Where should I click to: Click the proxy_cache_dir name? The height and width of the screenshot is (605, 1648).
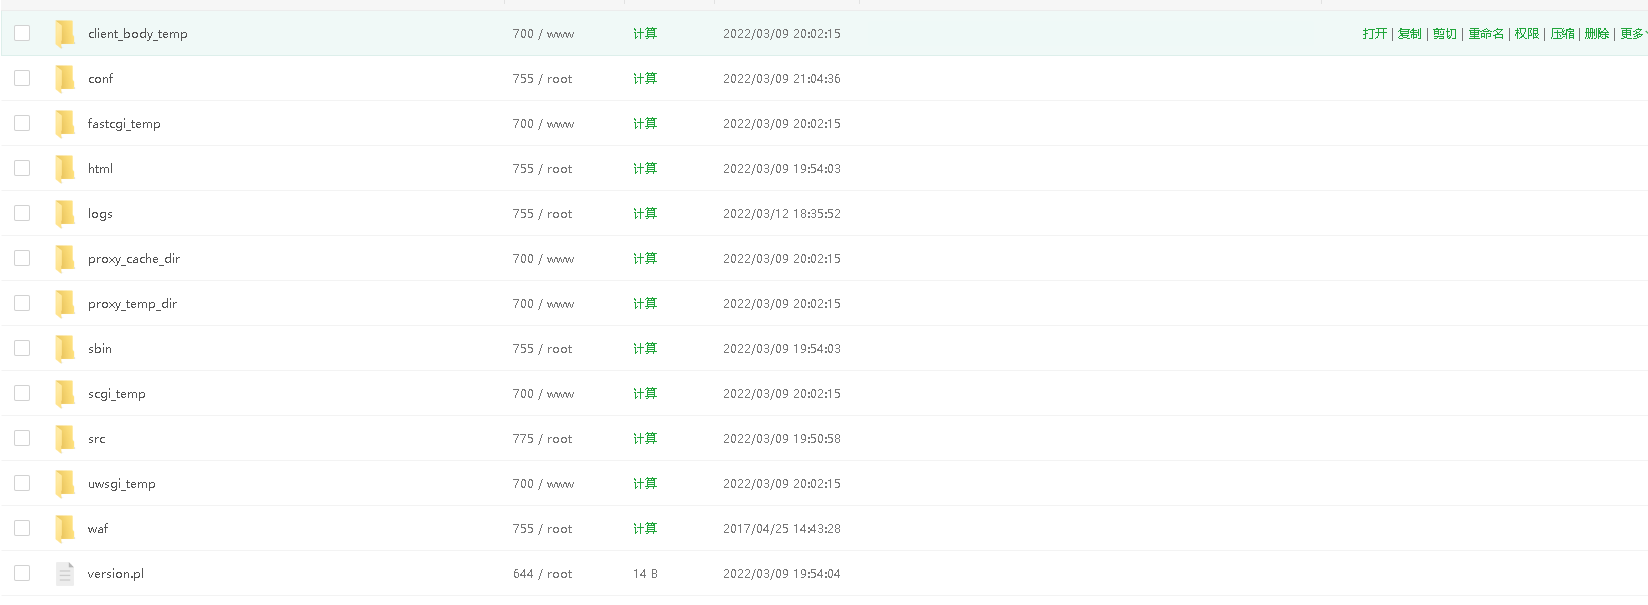point(134,259)
